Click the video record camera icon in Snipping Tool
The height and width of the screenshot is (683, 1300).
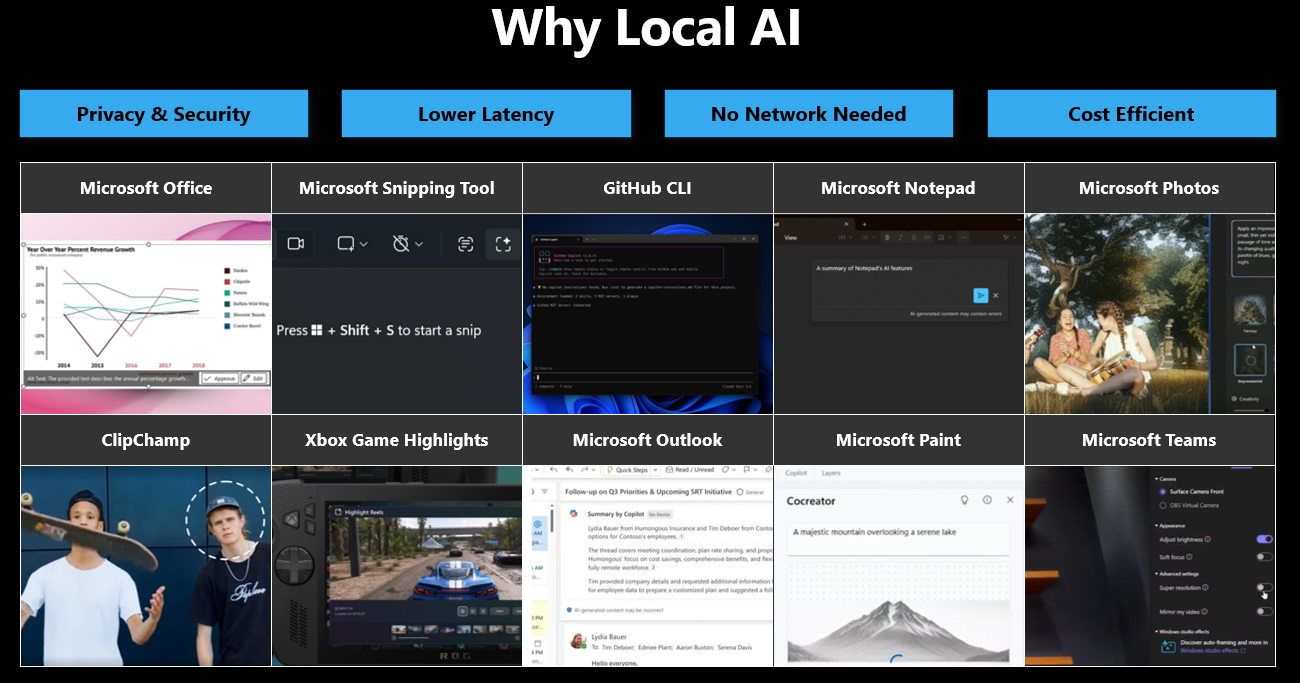295,244
